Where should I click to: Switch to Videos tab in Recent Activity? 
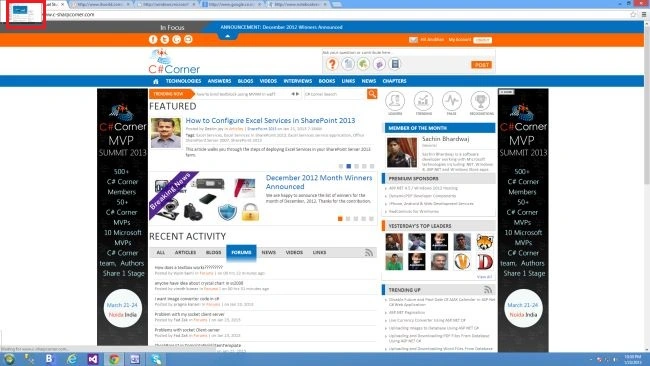click(x=294, y=252)
